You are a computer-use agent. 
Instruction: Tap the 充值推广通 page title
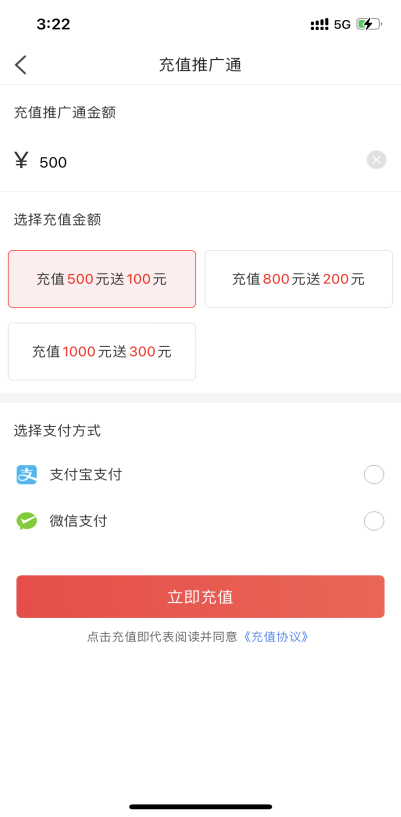(x=200, y=65)
